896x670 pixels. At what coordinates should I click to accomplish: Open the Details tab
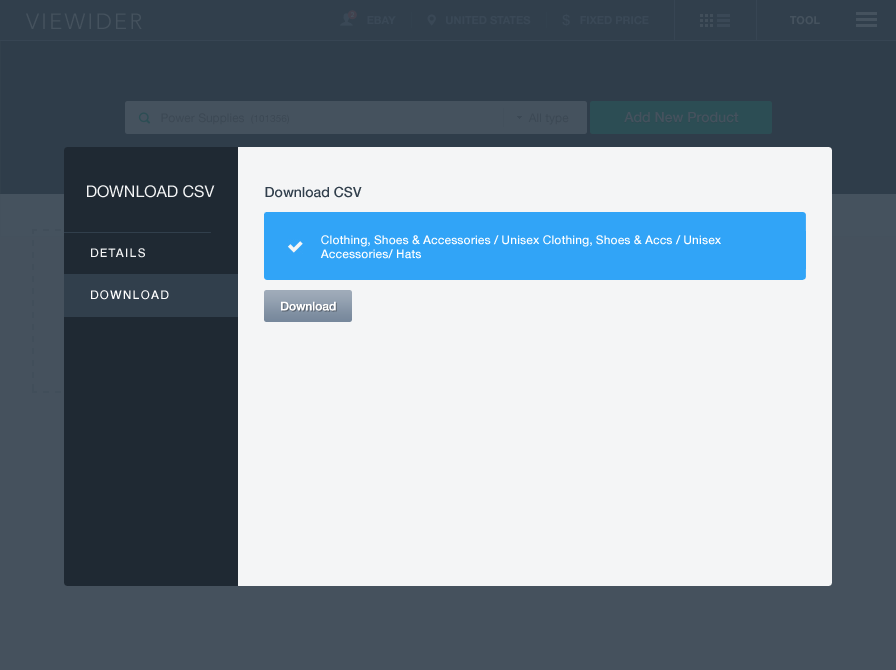[118, 253]
